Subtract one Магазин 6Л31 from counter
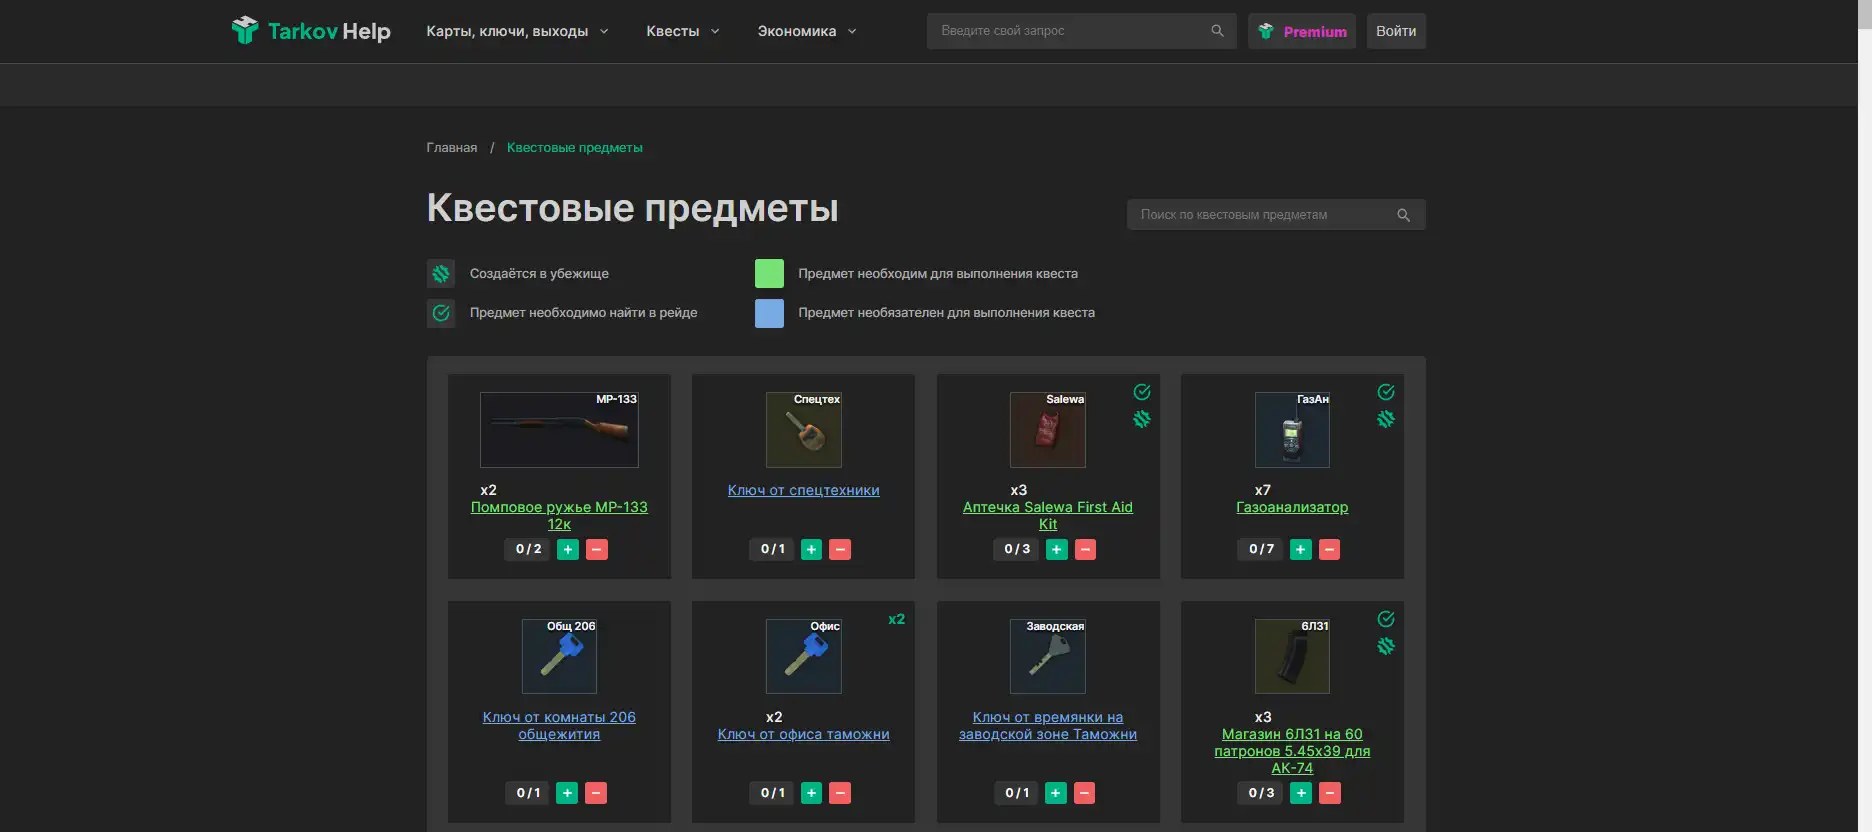The width and height of the screenshot is (1872, 832). coord(1330,793)
